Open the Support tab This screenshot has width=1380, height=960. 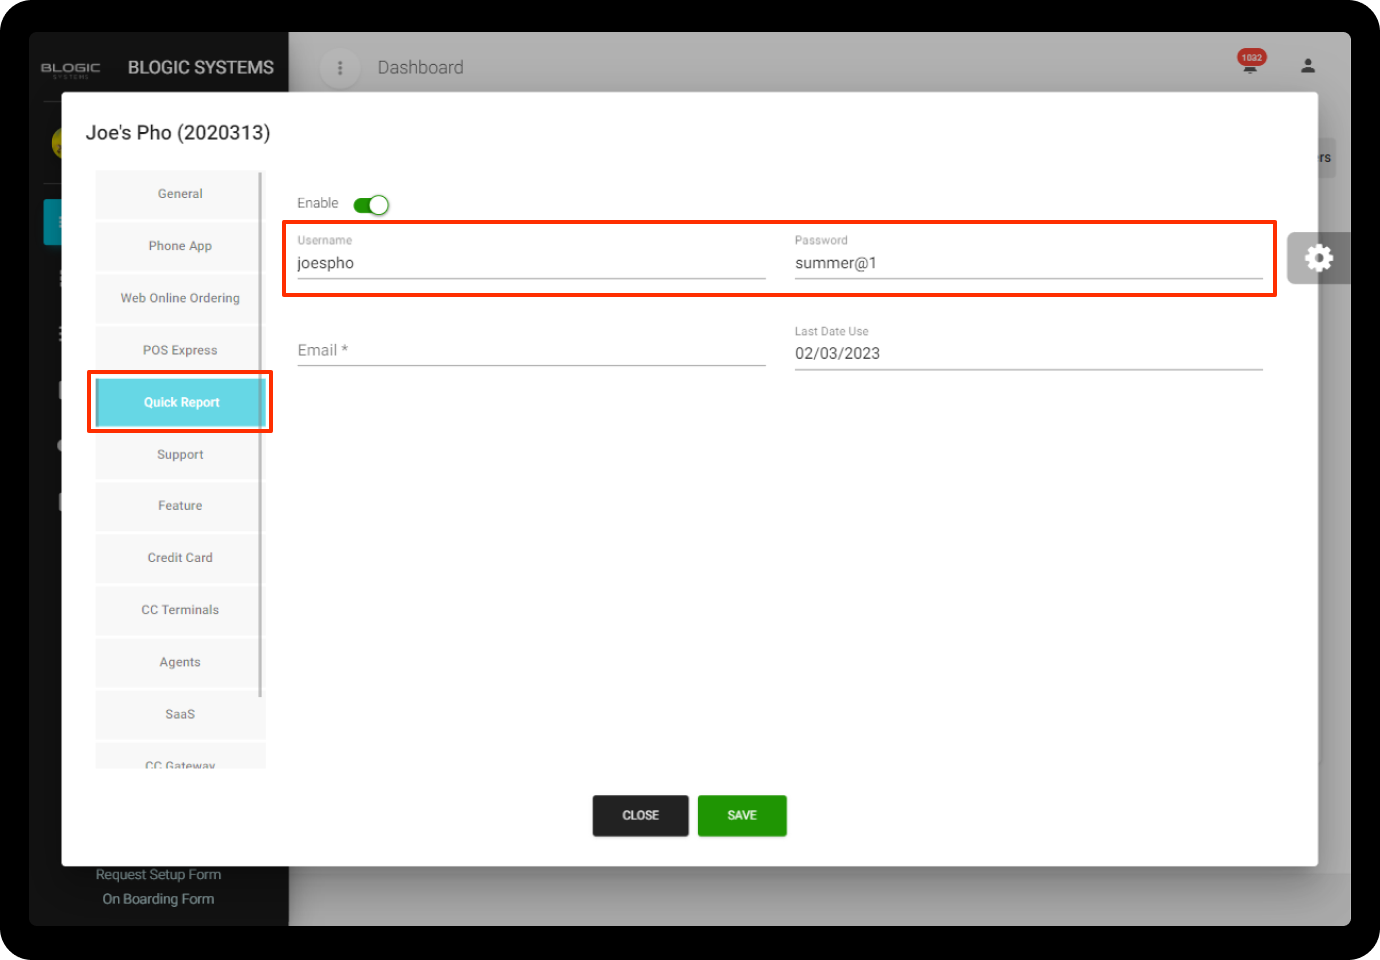pyautogui.click(x=180, y=454)
